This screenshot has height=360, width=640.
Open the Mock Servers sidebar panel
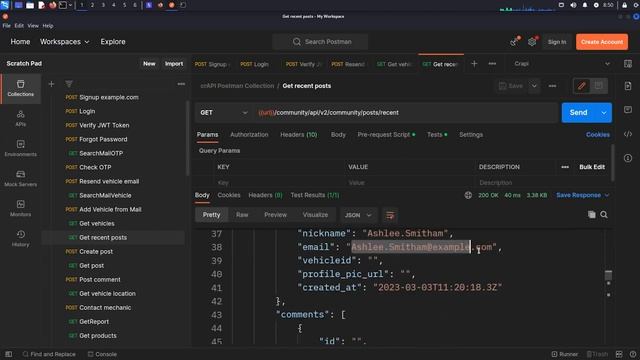[x=20, y=179]
